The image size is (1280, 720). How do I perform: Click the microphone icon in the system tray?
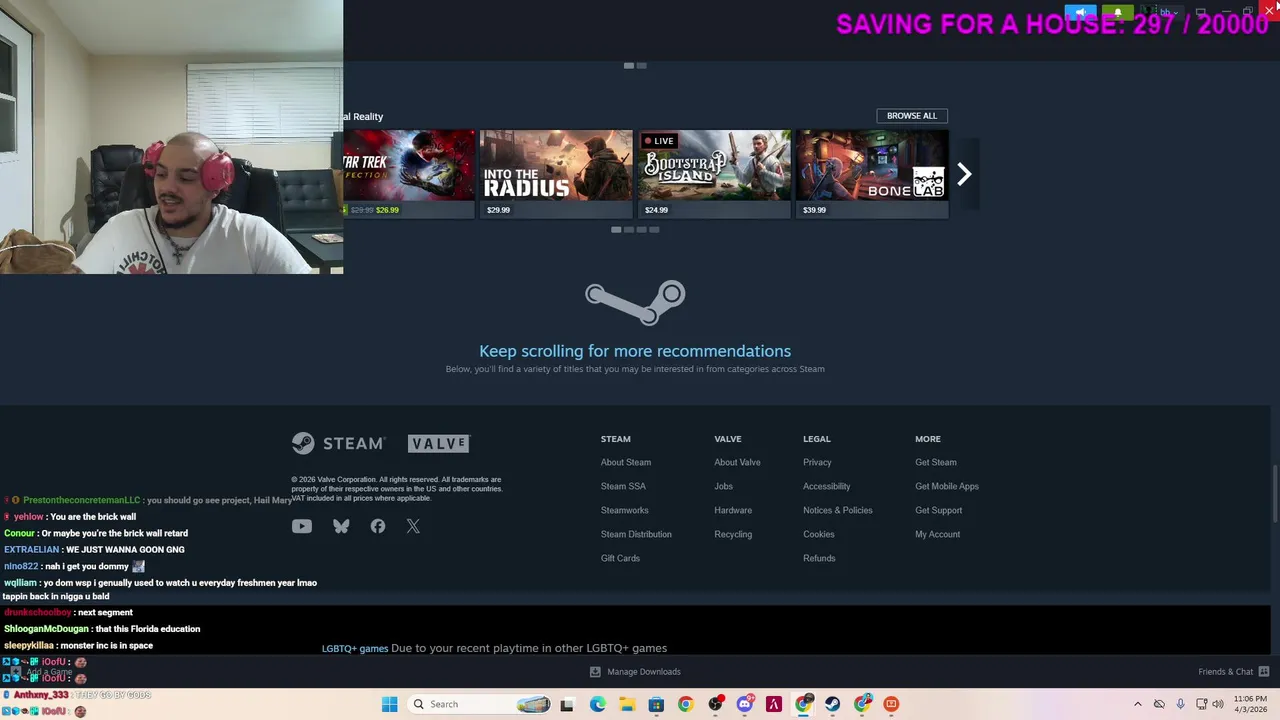1180,704
